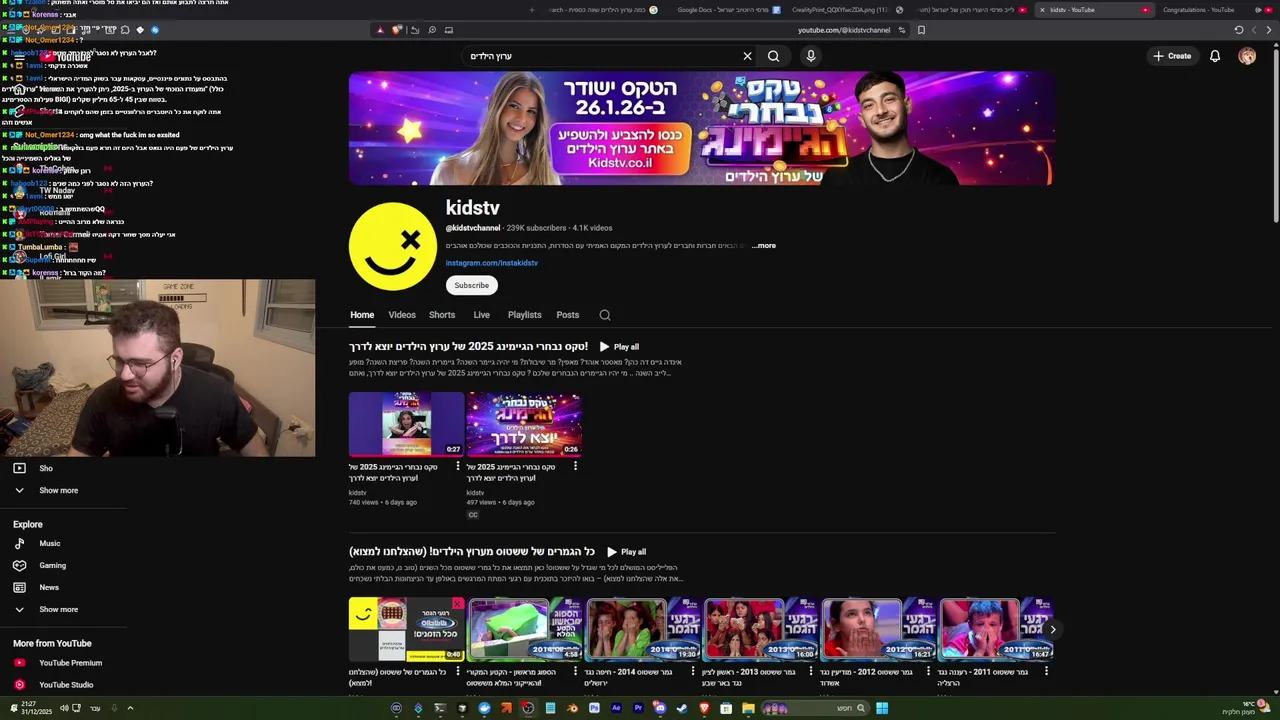The height and width of the screenshot is (720, 1280).
Task: Subscribe to the kidstv channel
Action: 471,285
